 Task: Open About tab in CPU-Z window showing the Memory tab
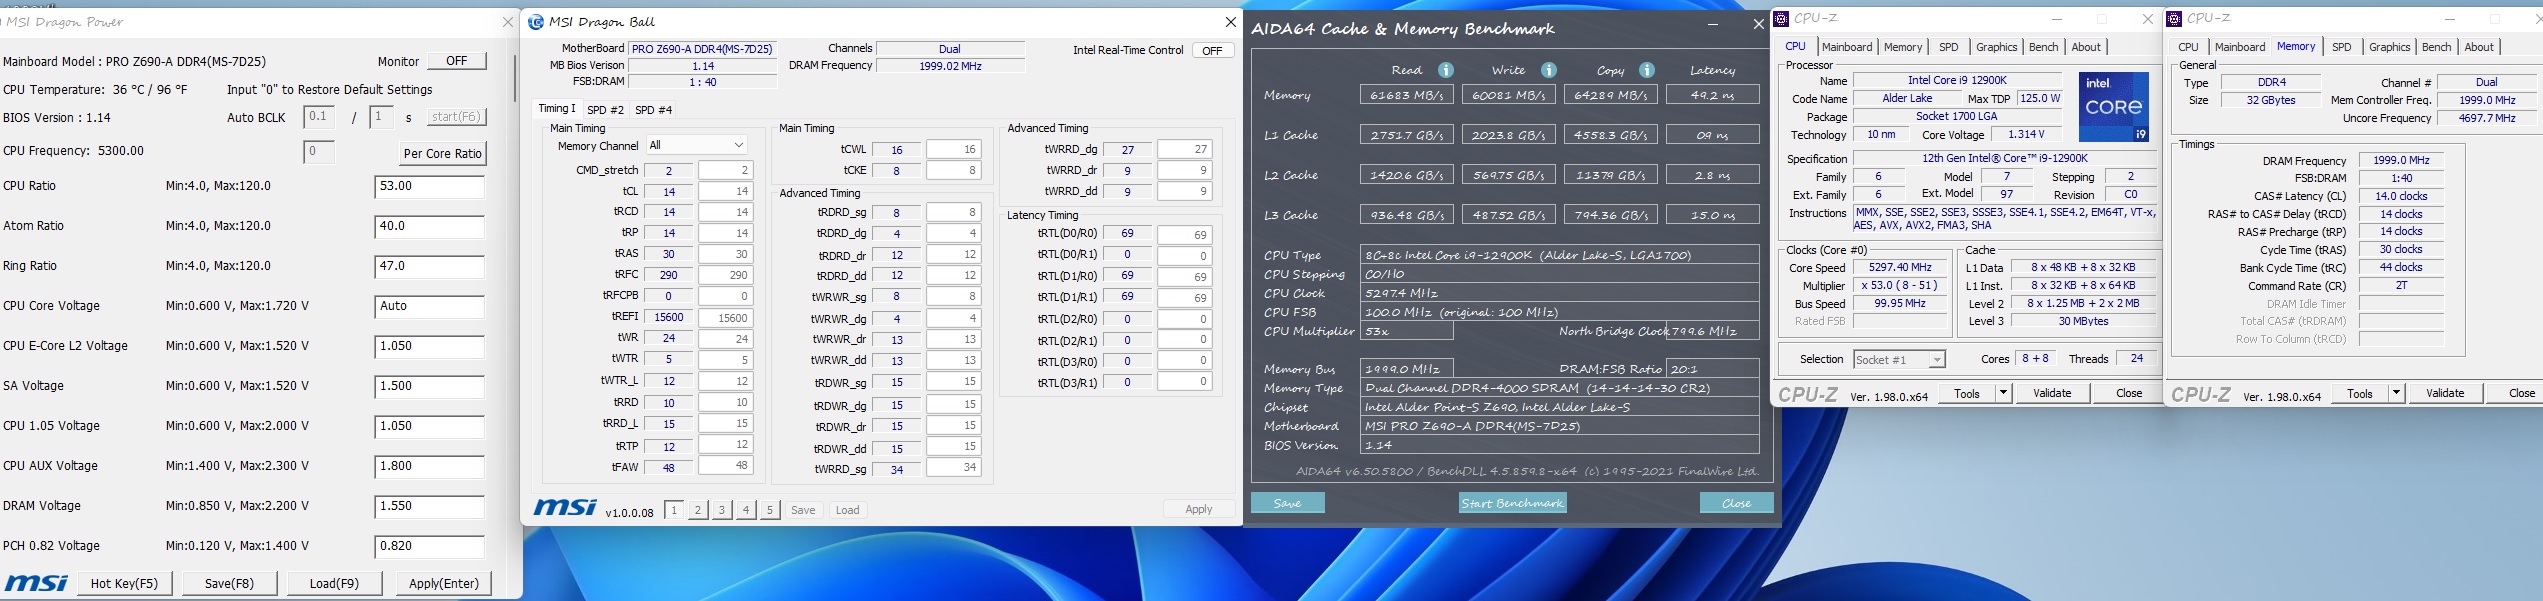click(x=2478, y=47)
